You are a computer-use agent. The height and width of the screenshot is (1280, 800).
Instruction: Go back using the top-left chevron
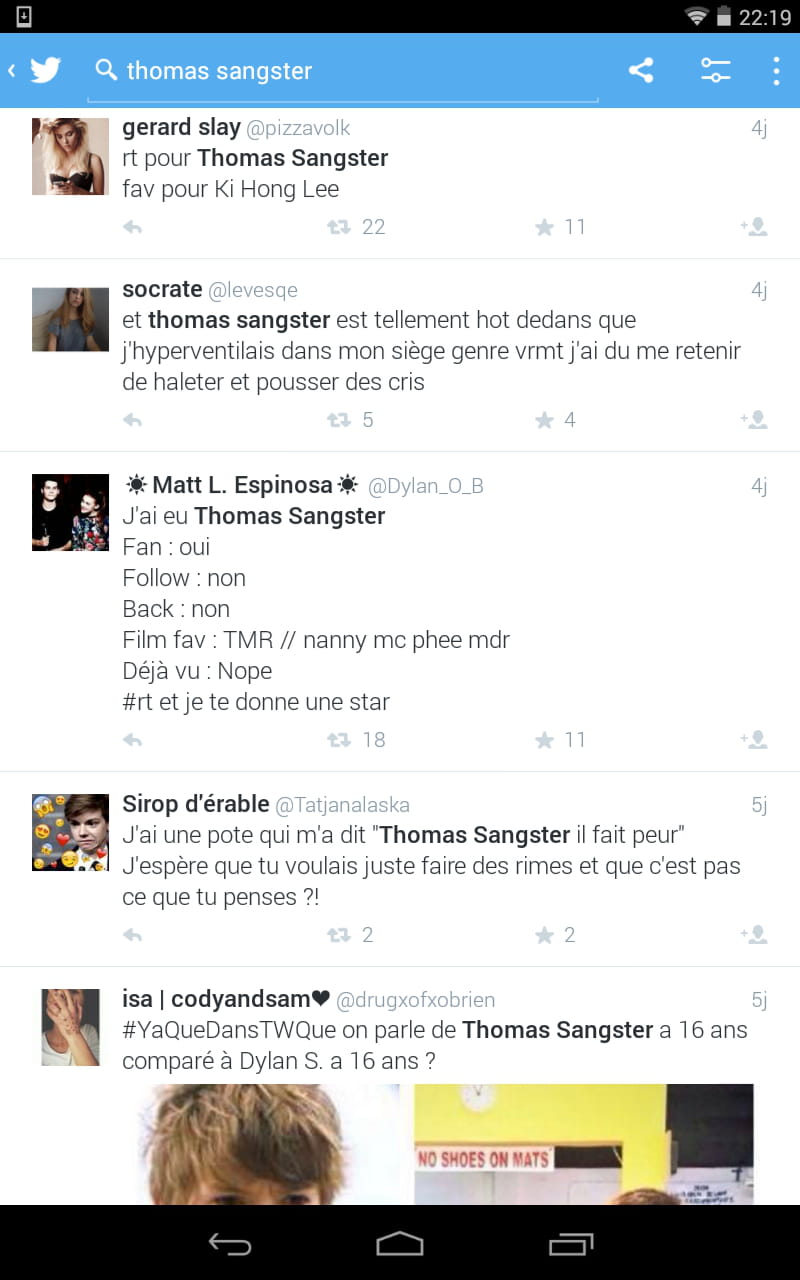coord(12,70)
